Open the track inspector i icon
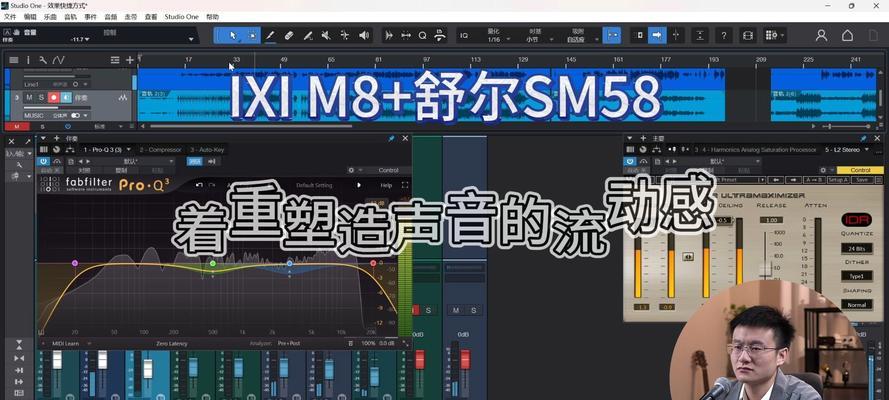 28,59
